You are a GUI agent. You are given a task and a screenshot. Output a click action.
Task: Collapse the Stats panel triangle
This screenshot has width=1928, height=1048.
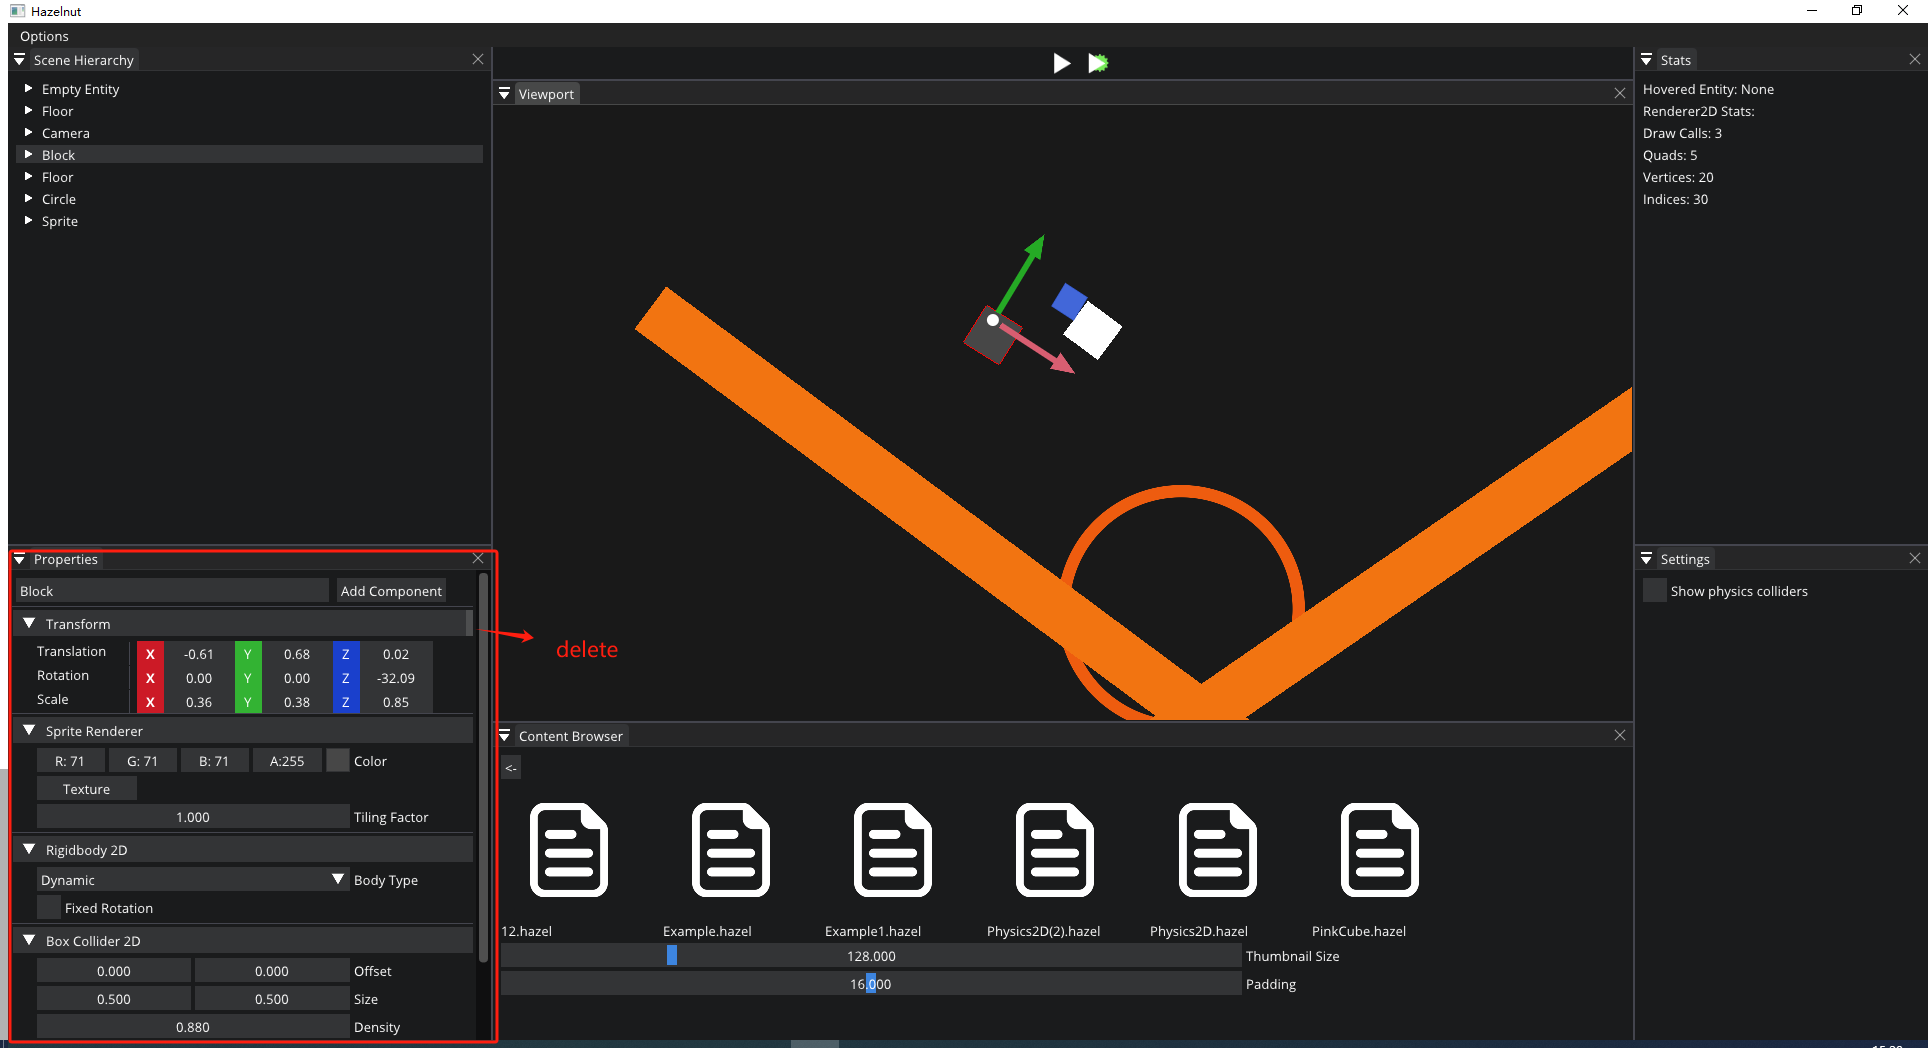1646,60
